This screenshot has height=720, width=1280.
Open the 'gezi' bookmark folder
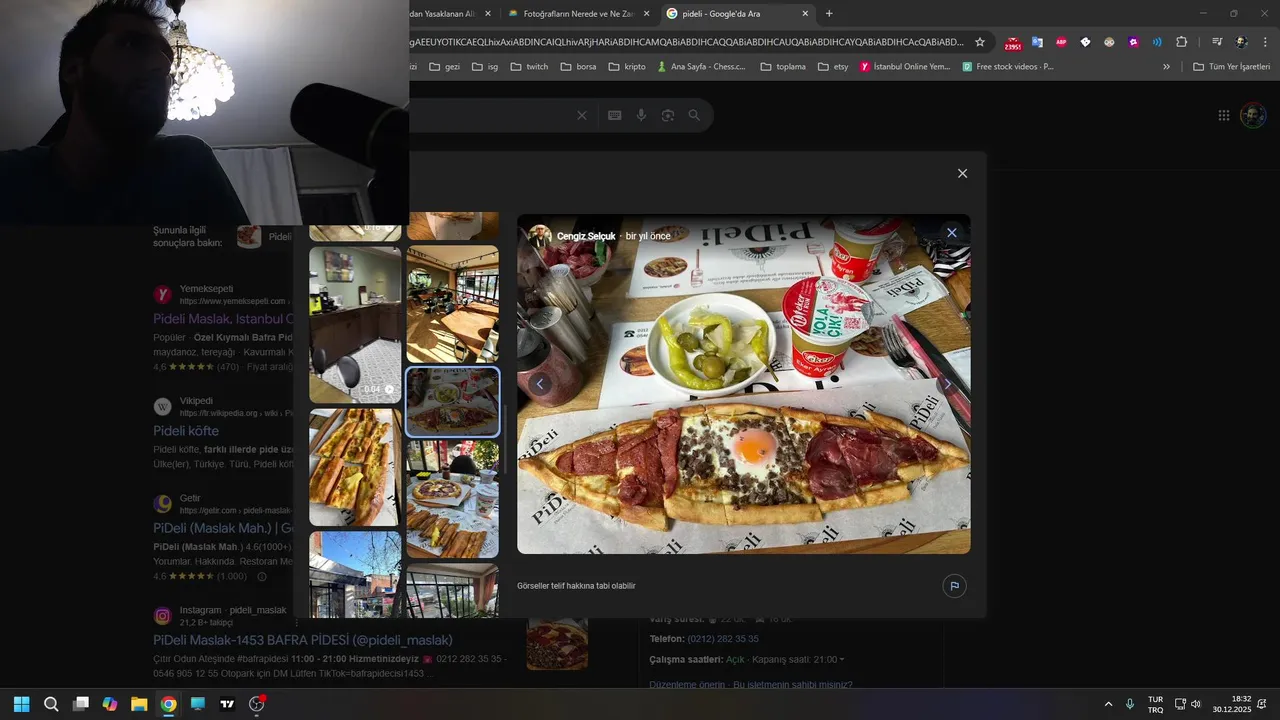pos(444,67)
